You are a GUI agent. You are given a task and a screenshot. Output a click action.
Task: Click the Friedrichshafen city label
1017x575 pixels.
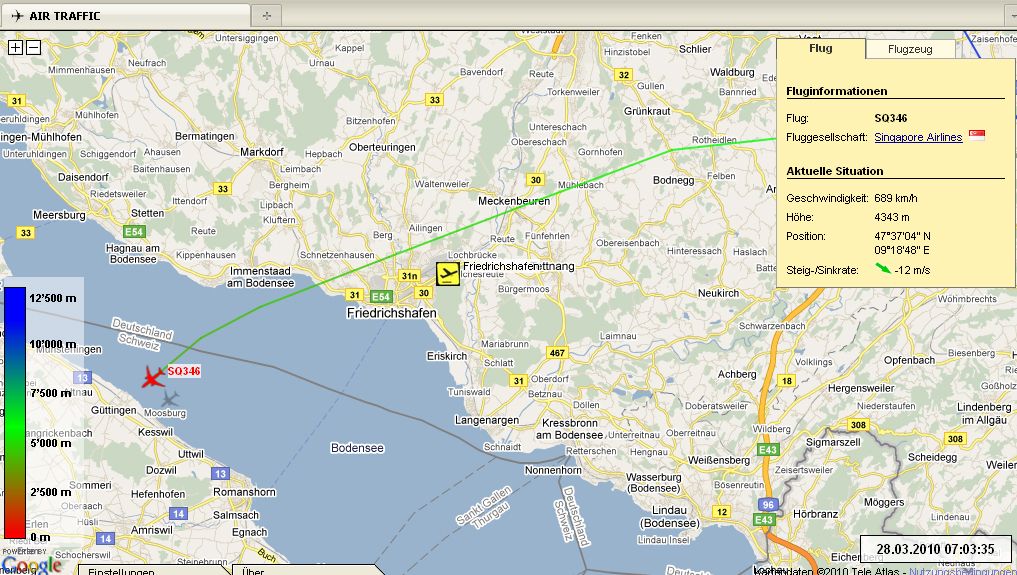[x=392, y=313]
